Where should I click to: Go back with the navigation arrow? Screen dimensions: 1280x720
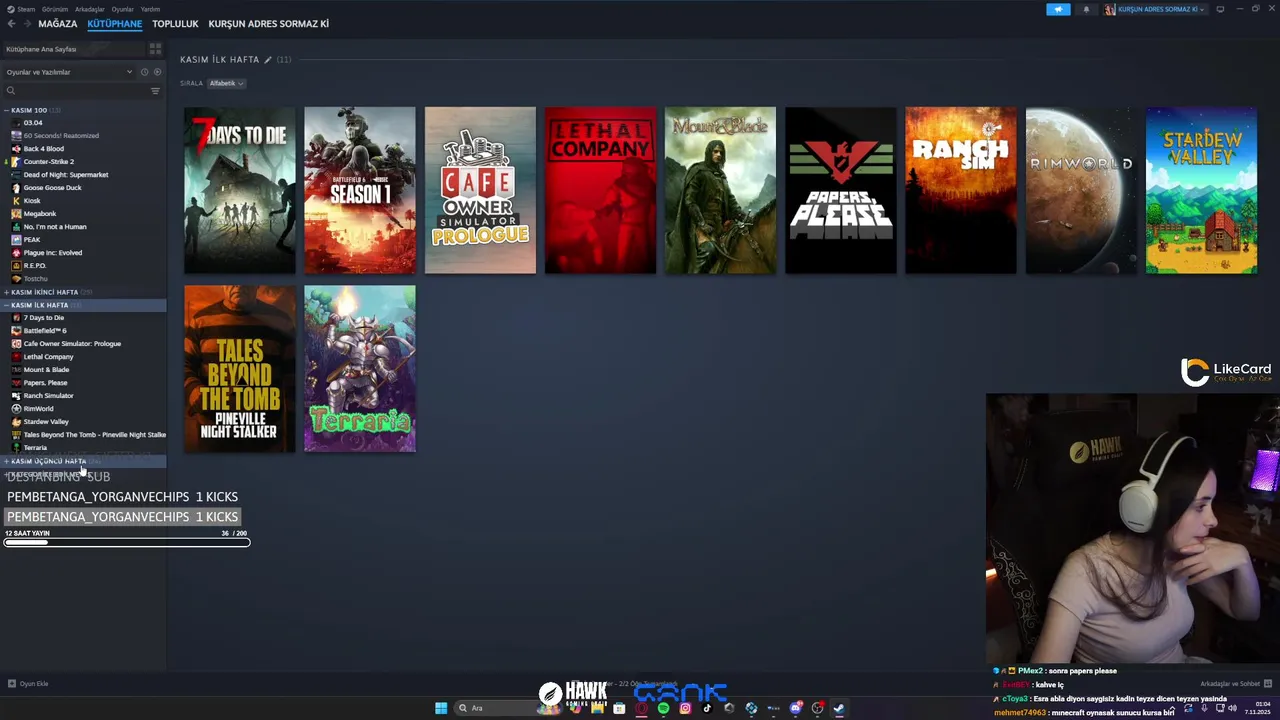tap(12, 24)
